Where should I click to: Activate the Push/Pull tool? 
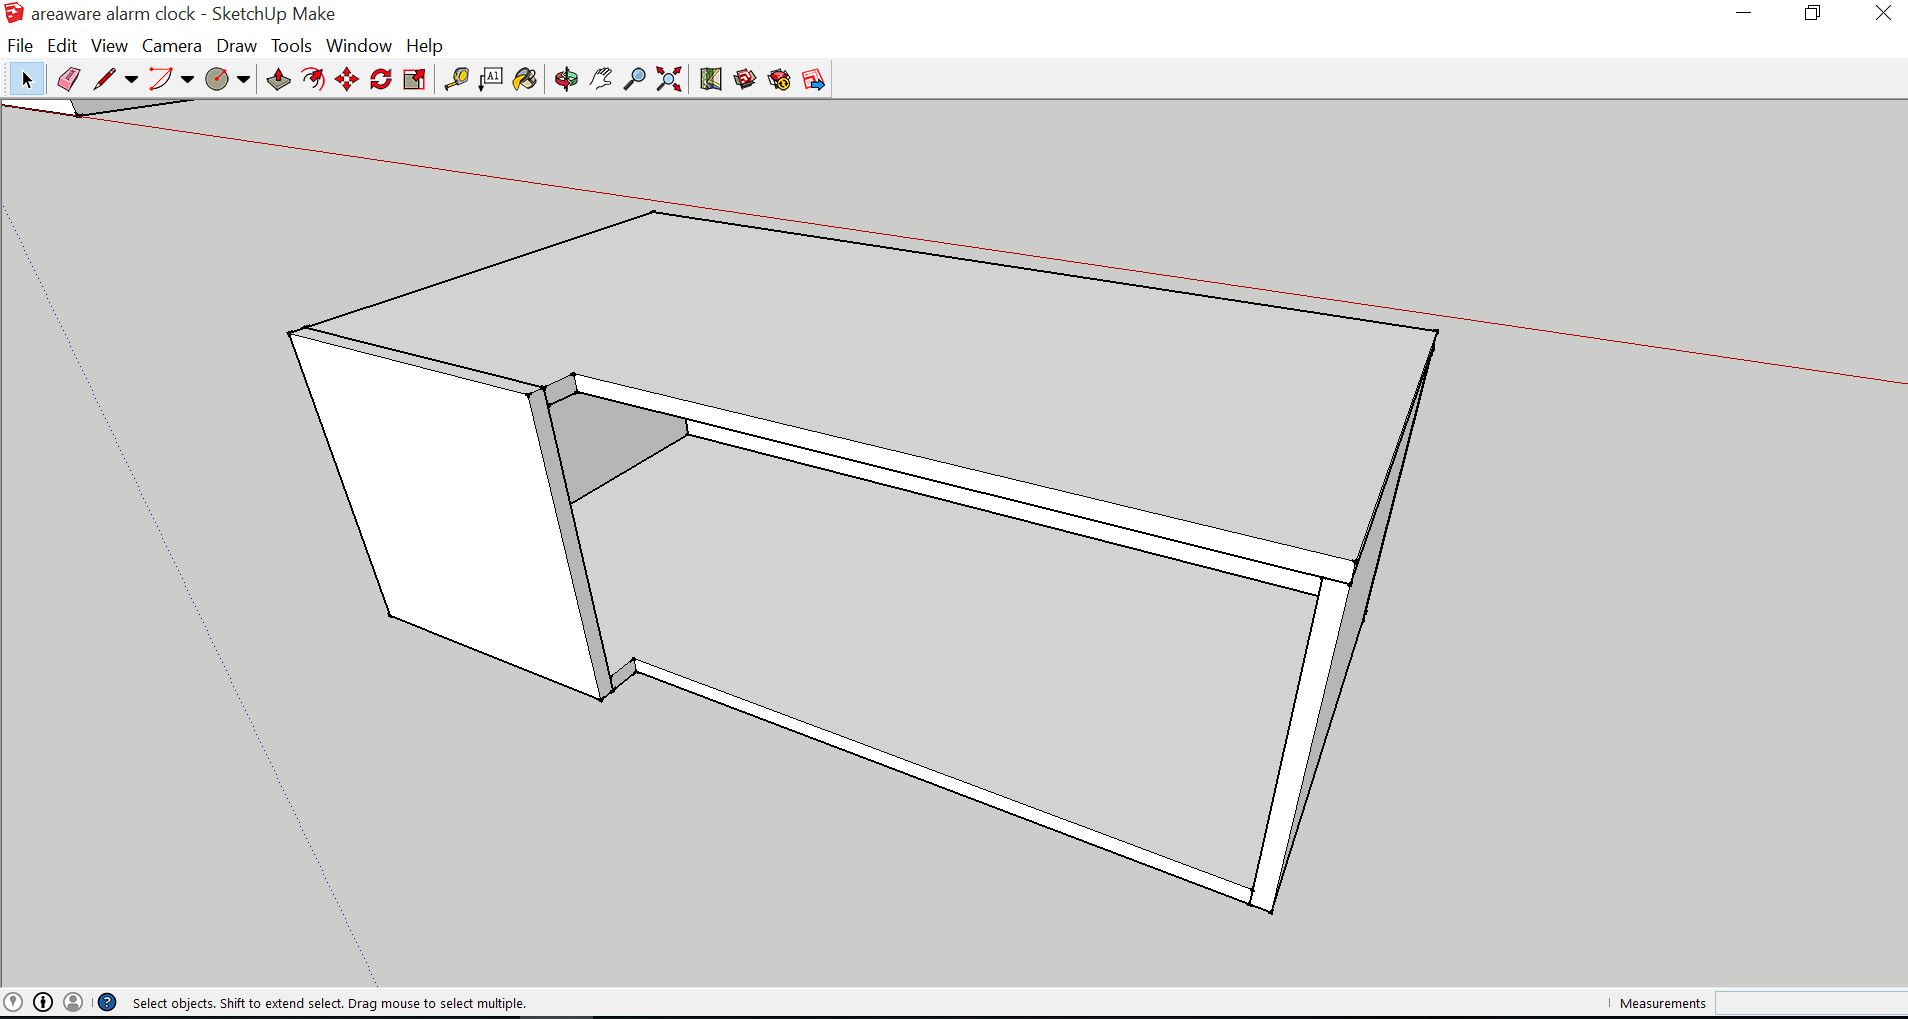[279, 79]
